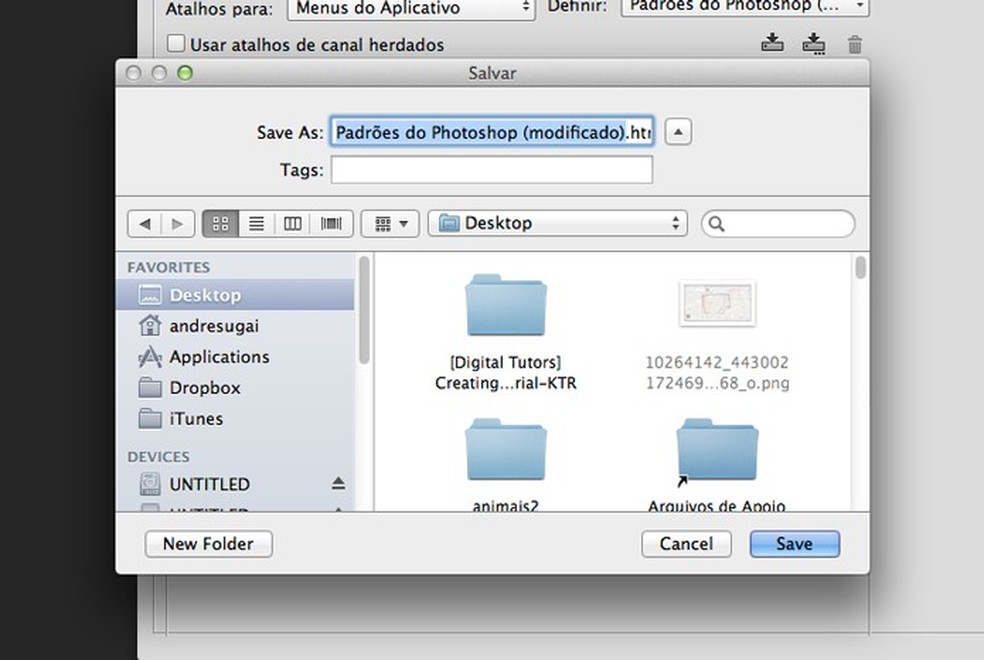Click the search field in Save dialog
984x660 pixels.
click(778, 224)
